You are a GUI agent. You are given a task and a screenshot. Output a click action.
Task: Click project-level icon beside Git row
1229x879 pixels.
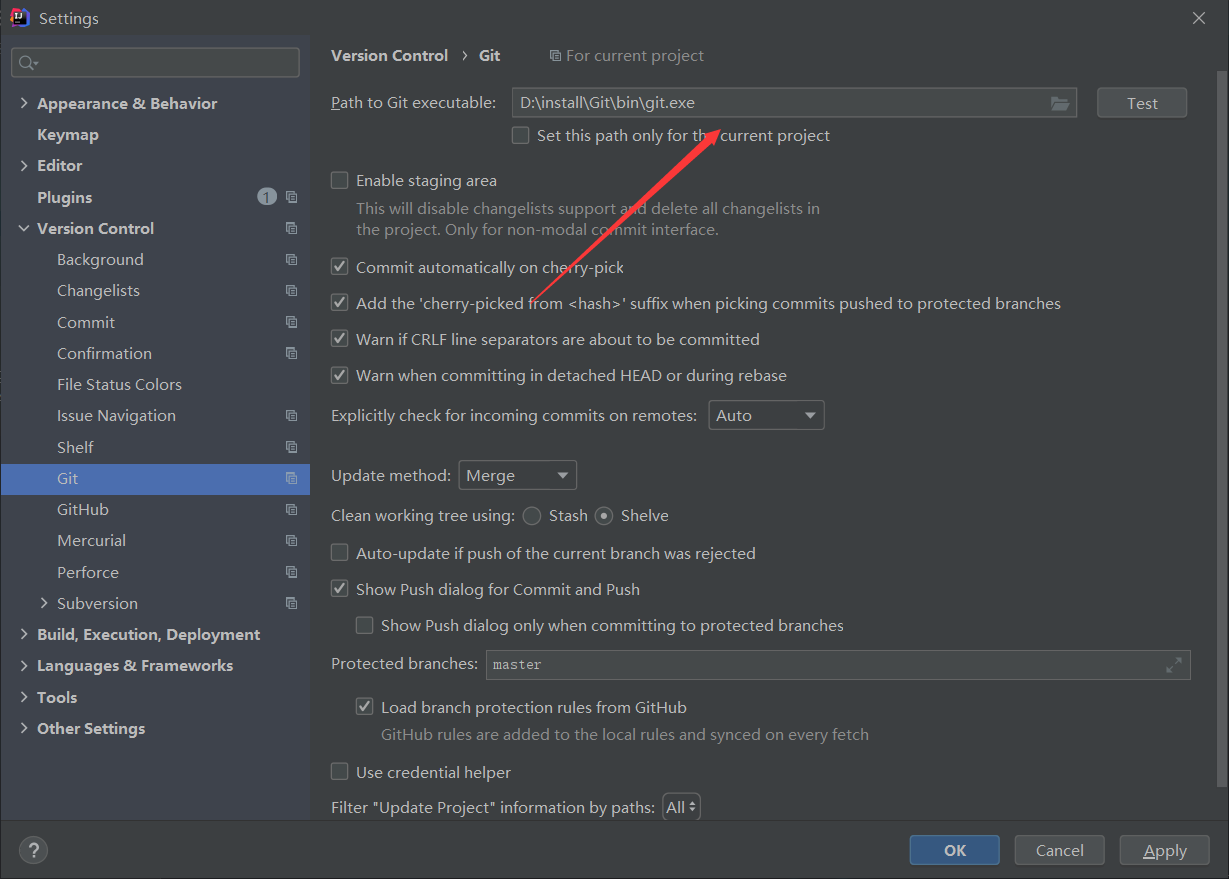click(291, 478)
